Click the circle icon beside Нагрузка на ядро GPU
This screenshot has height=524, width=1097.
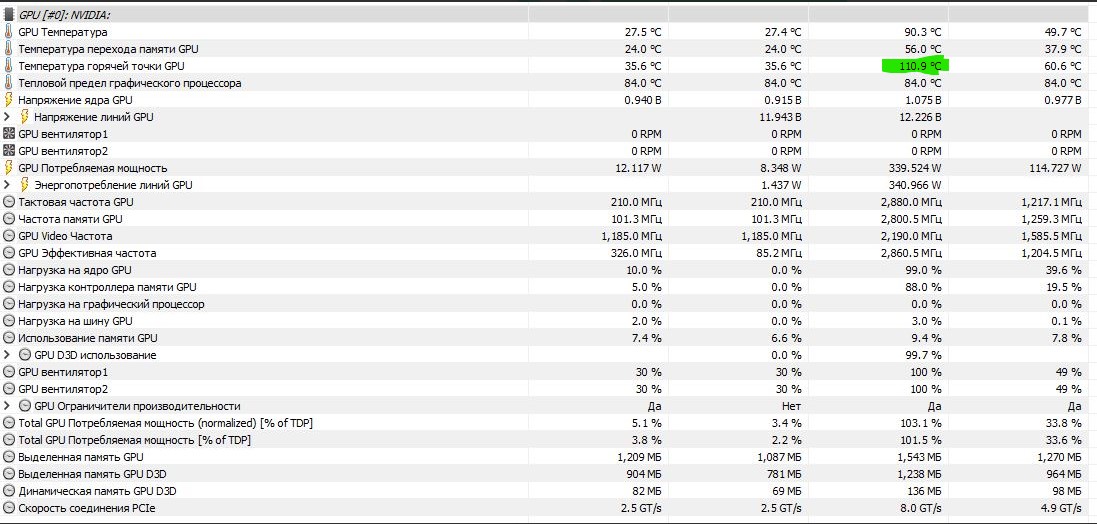pos(9,270)
